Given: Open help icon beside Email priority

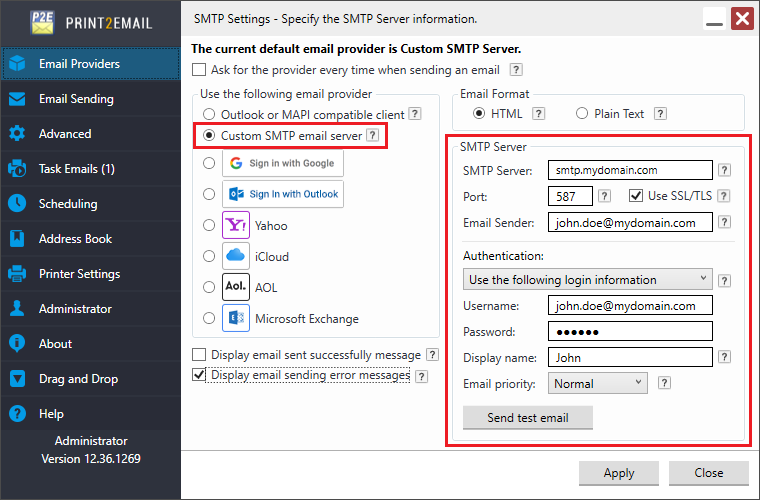Looking at the screenshot, I should click(664, 383).
